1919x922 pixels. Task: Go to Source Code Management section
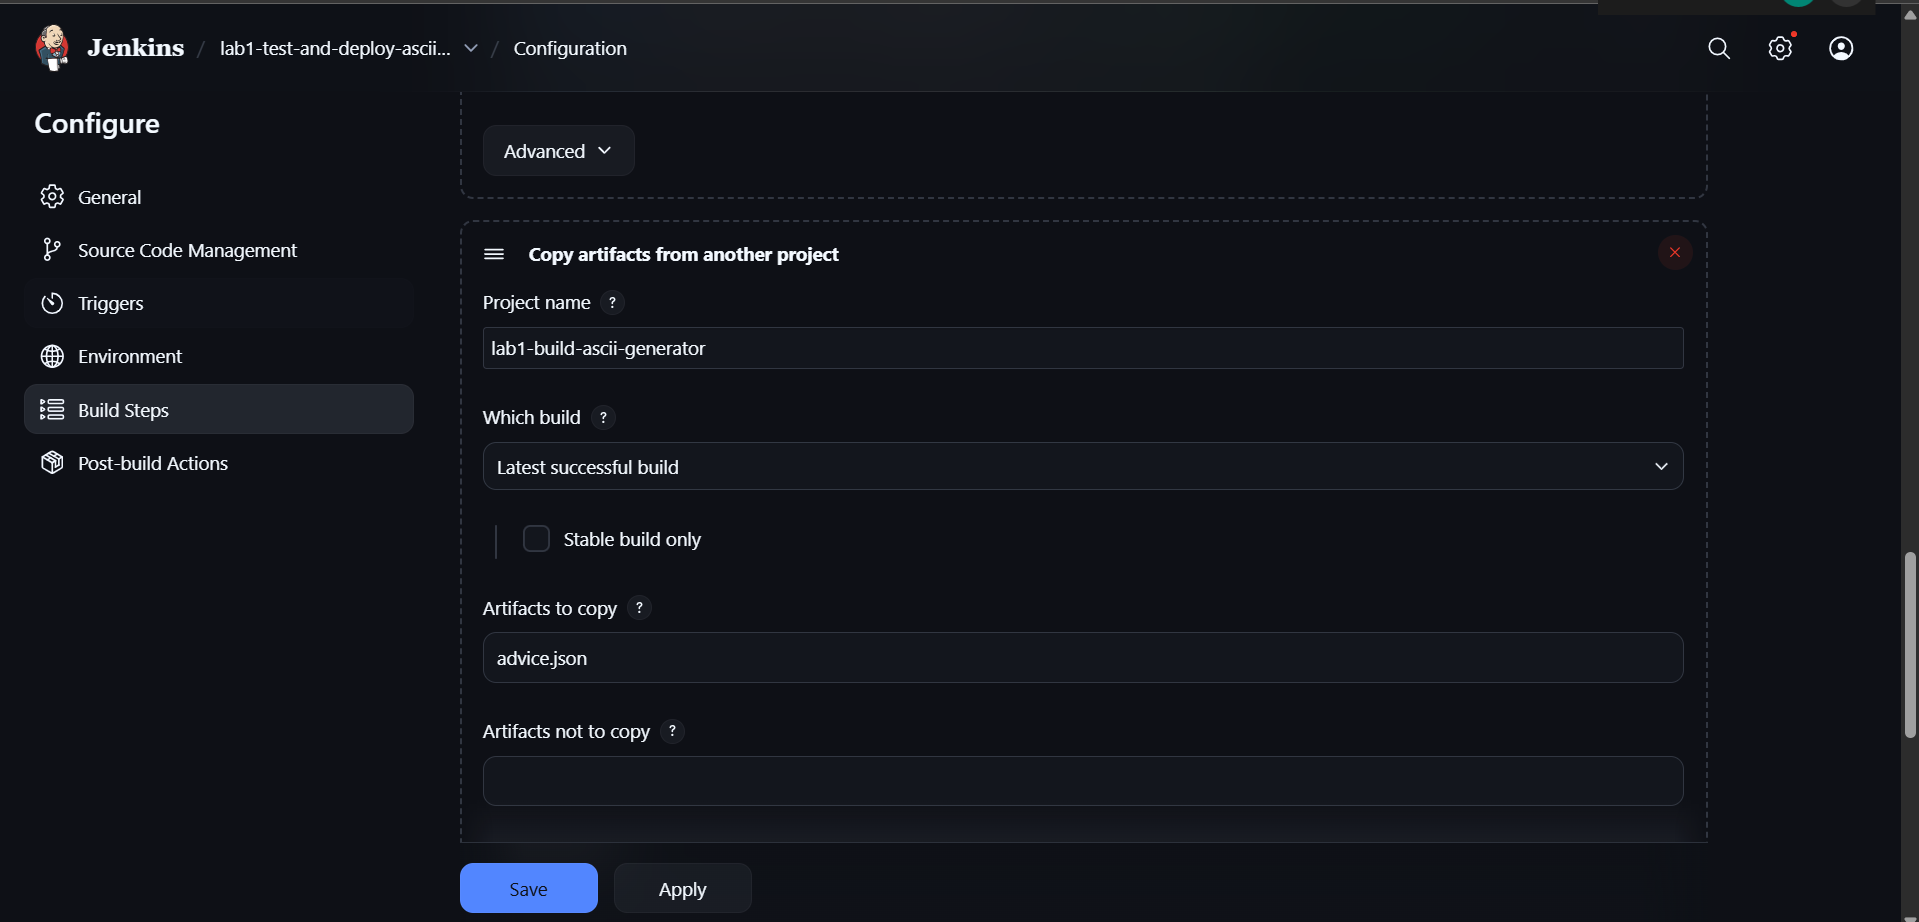coord(187,250)
